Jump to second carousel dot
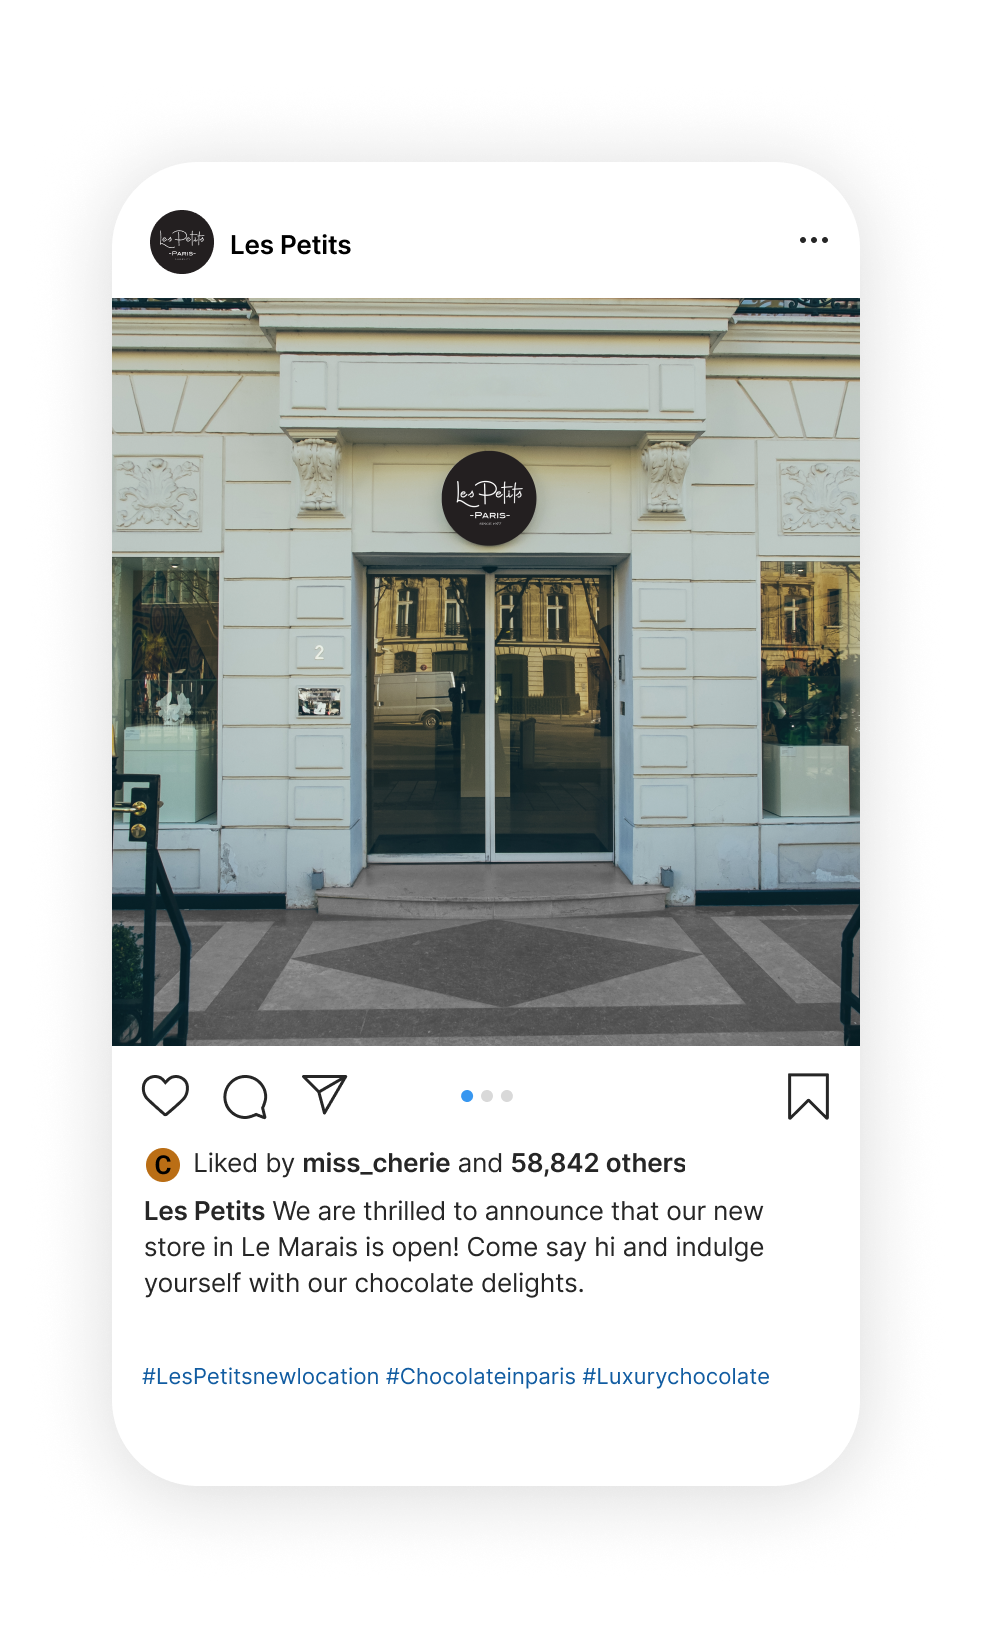Viewport: 1002px width, 1632px height. [487, 1096]
